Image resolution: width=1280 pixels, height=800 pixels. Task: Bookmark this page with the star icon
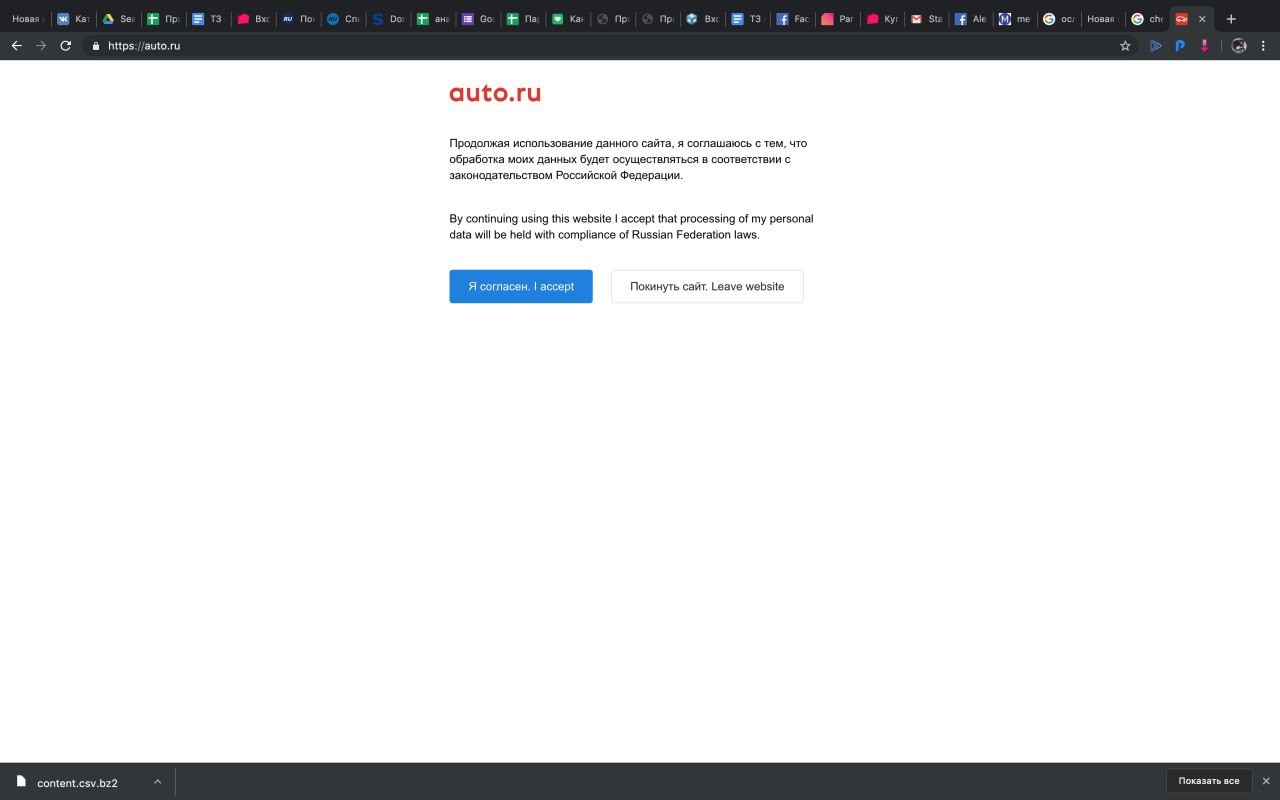pyautogui.click(x=1125, y=46)
